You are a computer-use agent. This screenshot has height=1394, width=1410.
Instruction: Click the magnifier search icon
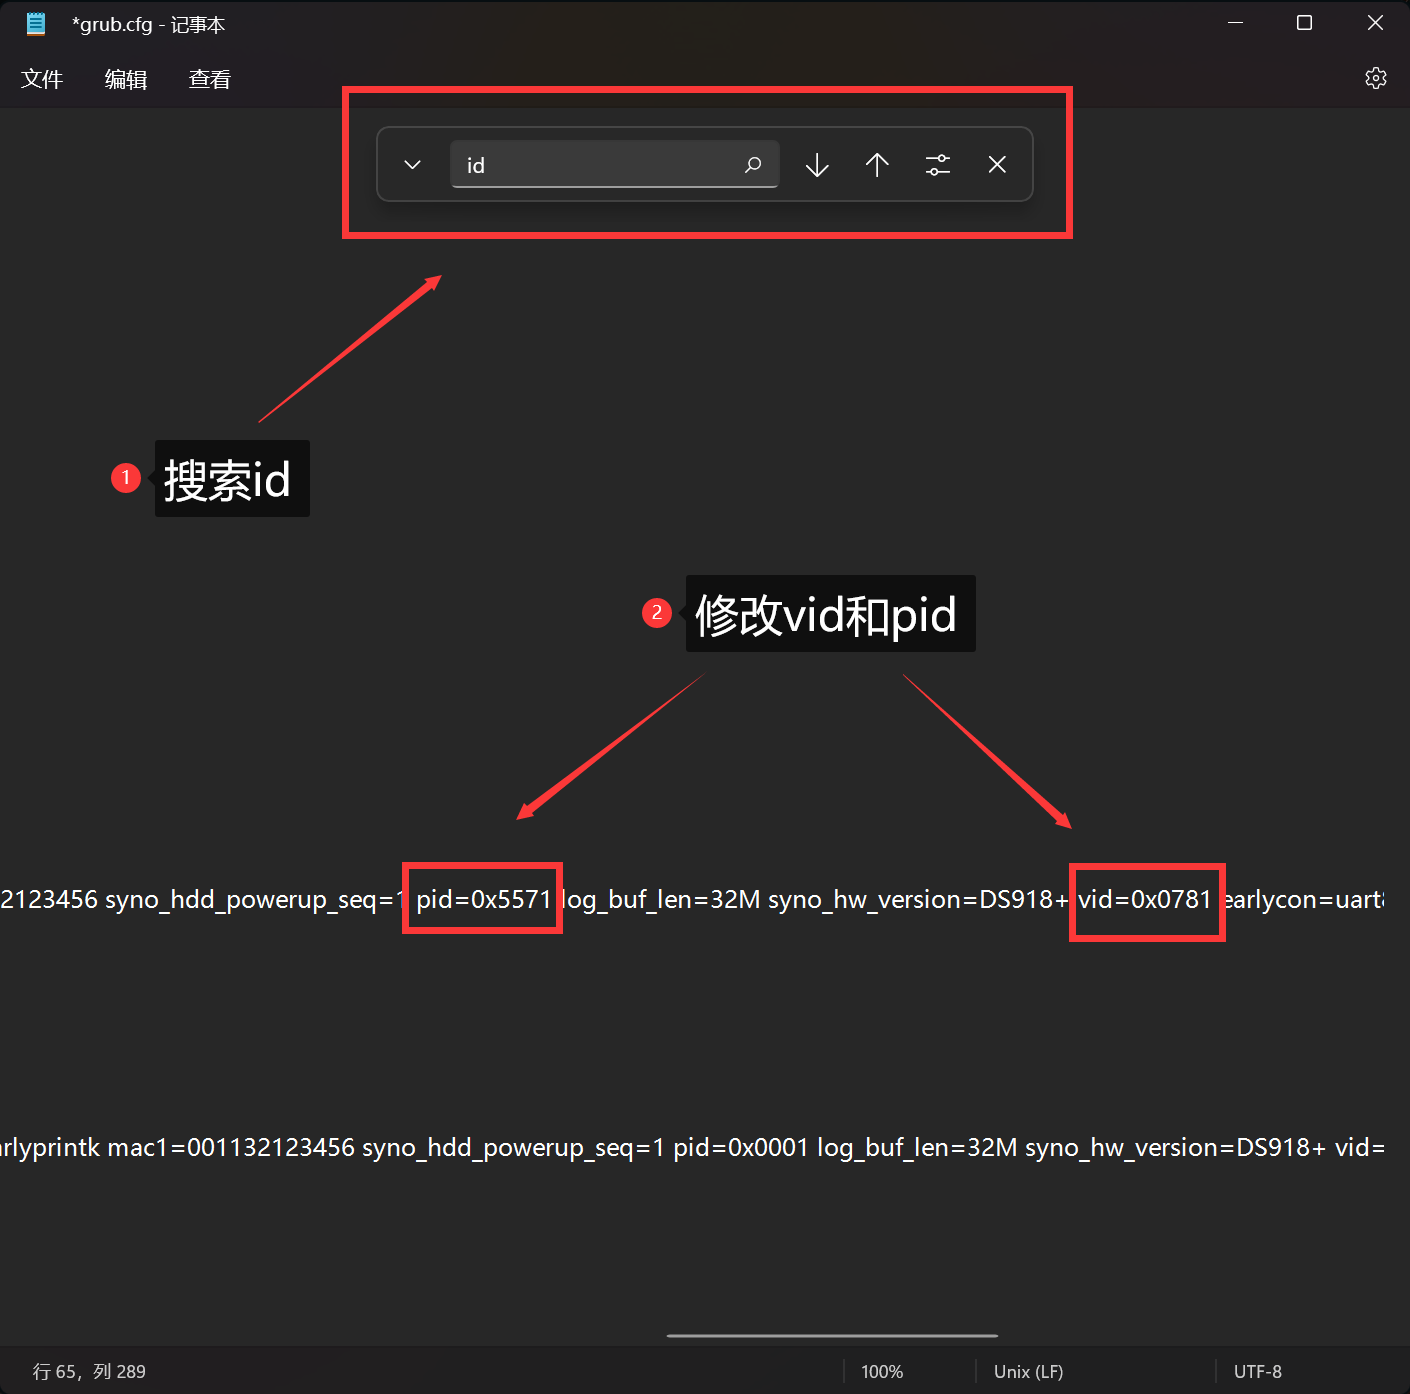pos(753,165)
